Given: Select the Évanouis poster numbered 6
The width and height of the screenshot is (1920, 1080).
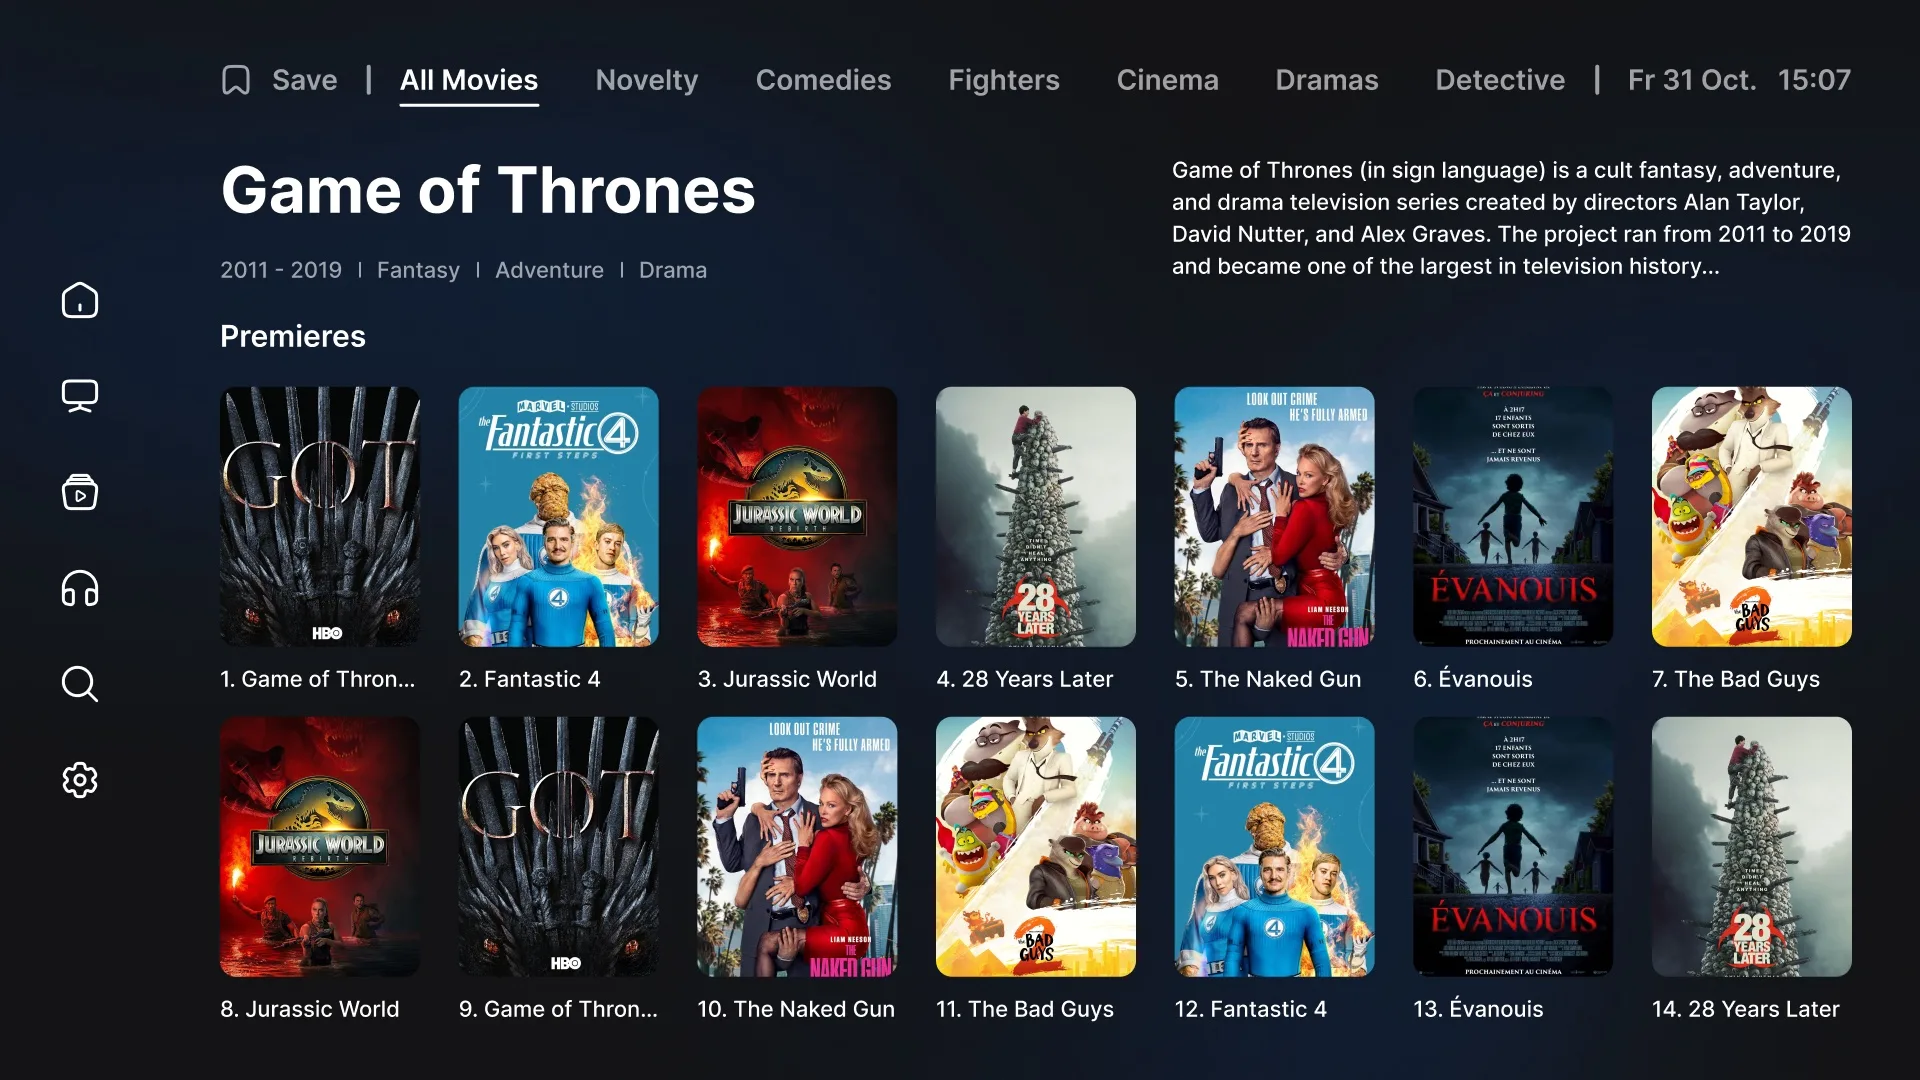Looking at the screenshot, I should (1513, 517).
